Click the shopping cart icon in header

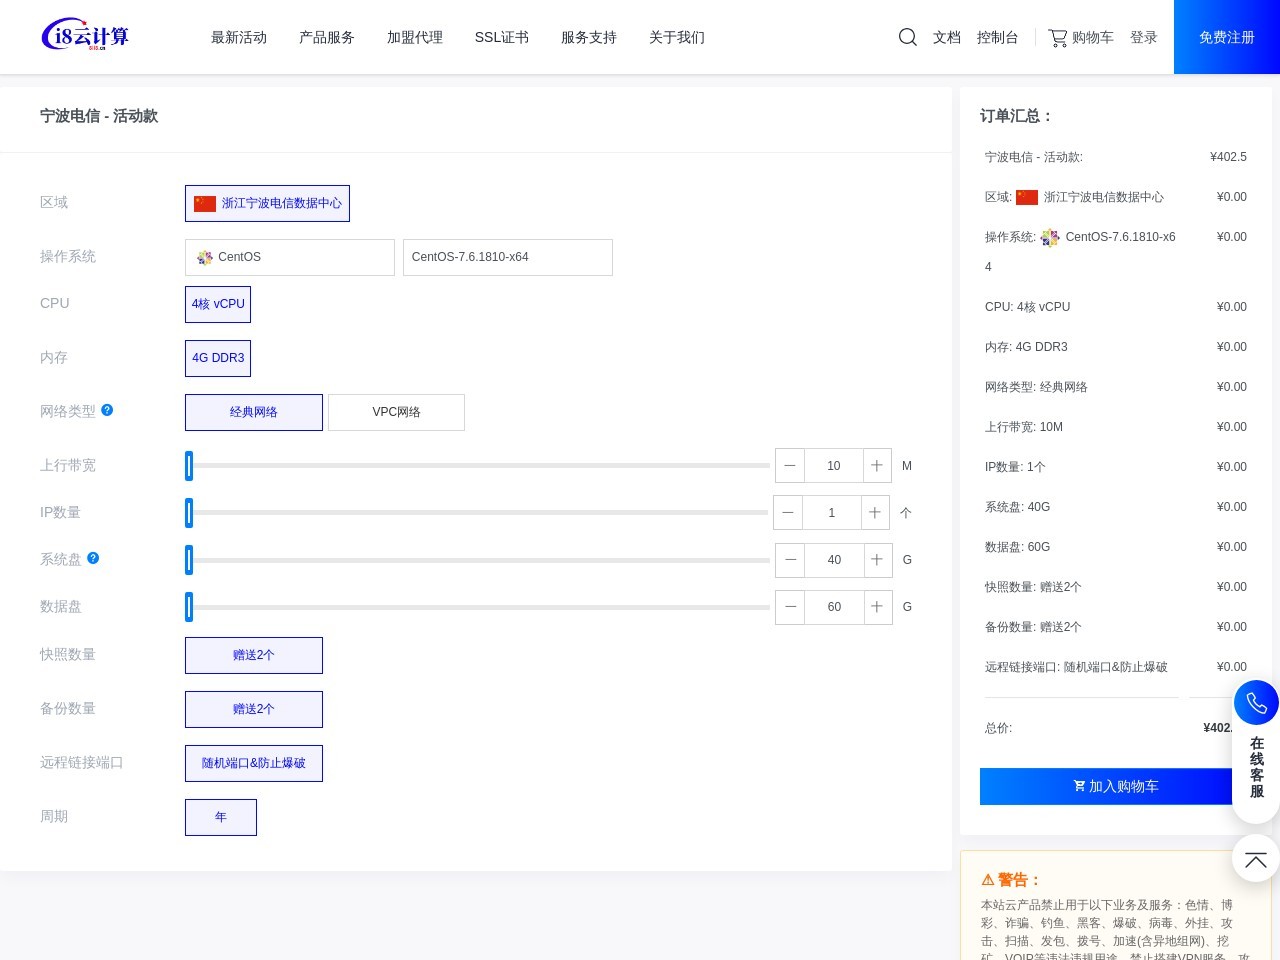coord(1057,37)
